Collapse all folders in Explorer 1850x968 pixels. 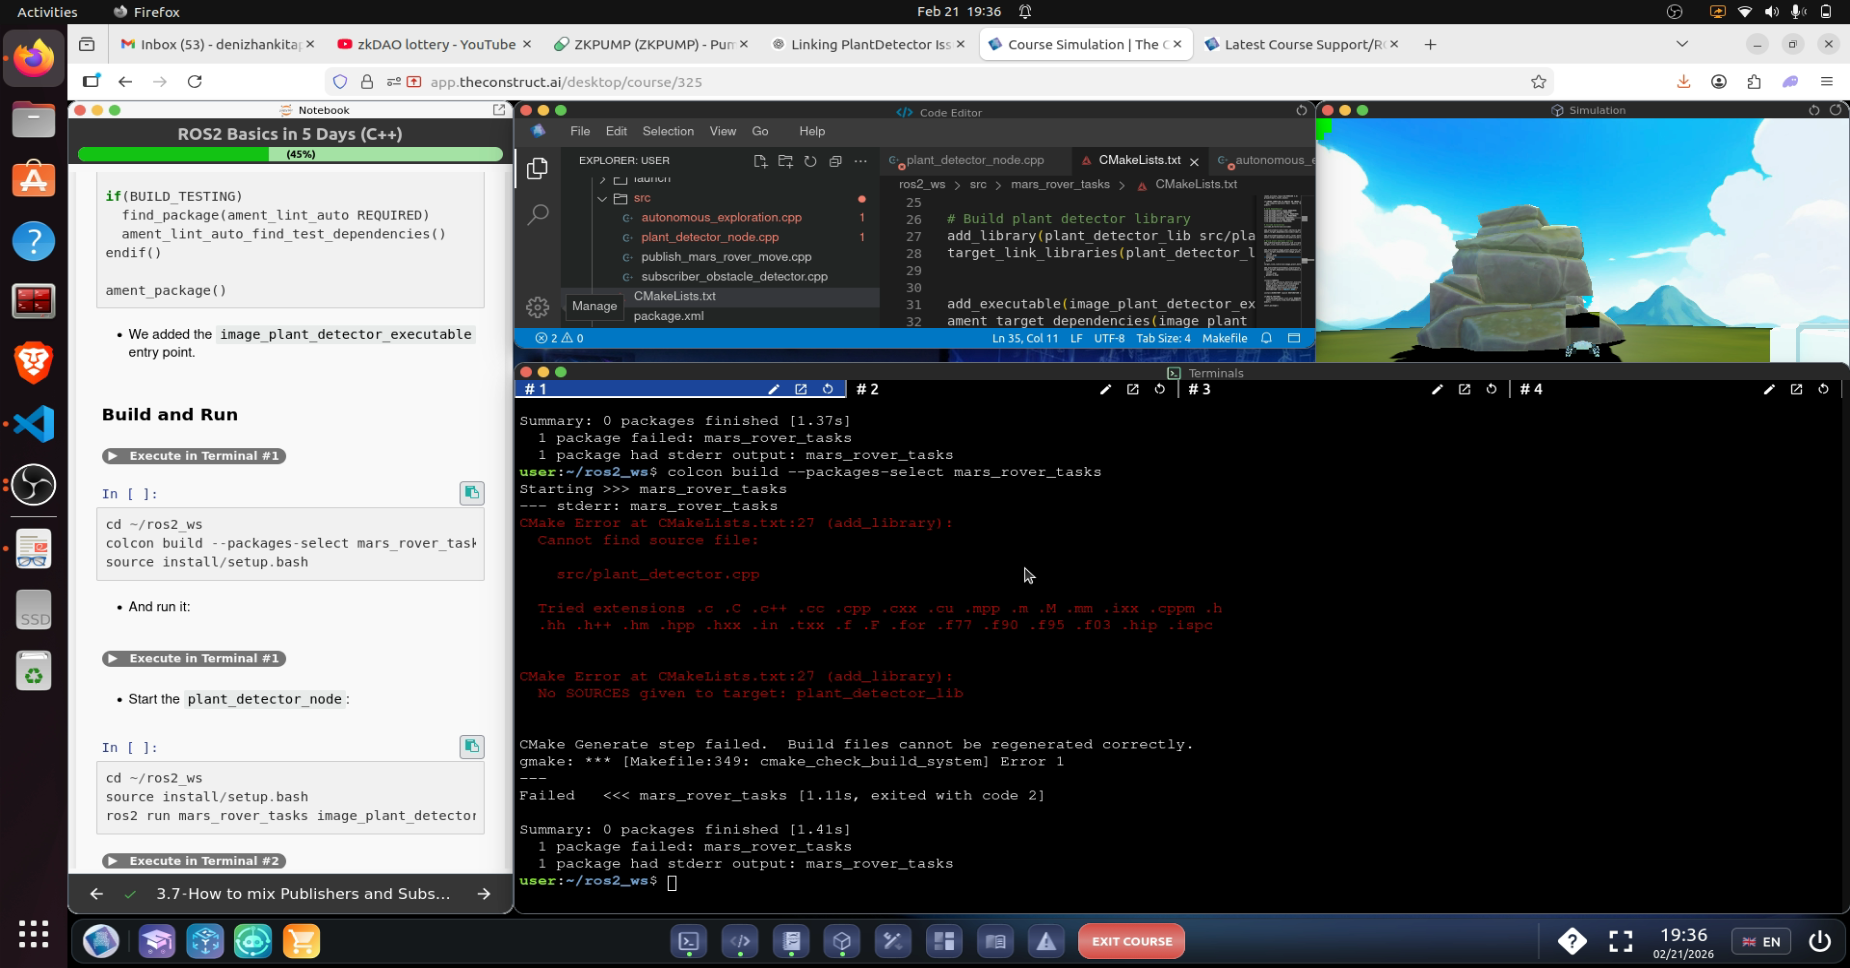(835, 161)
